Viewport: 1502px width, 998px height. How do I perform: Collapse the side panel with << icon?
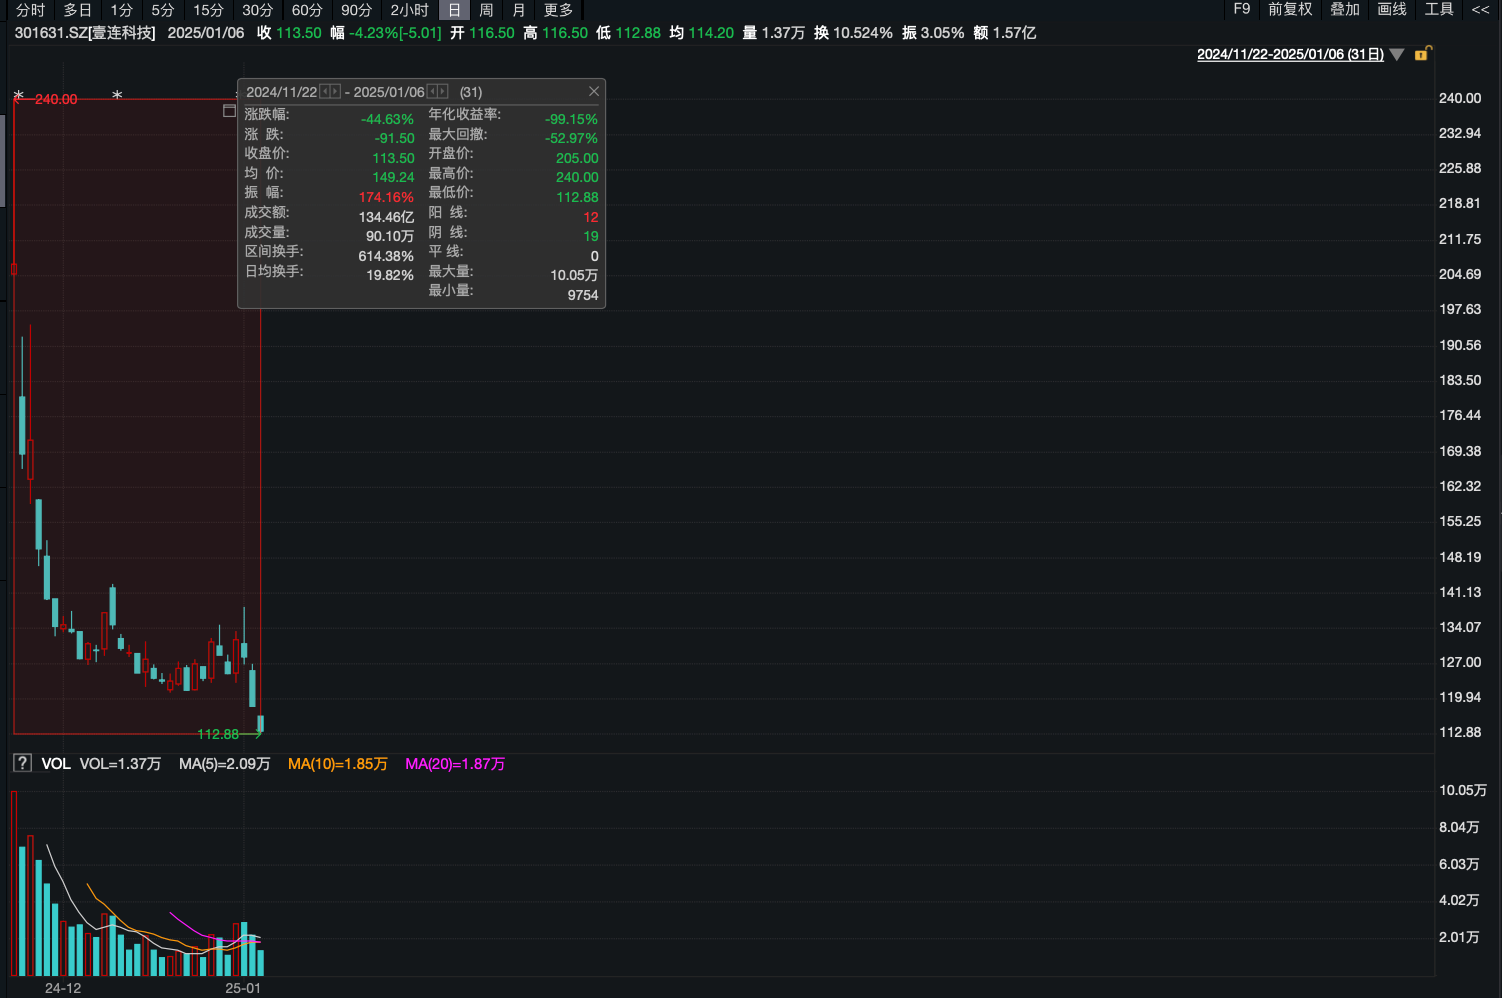click(1481, 10)
